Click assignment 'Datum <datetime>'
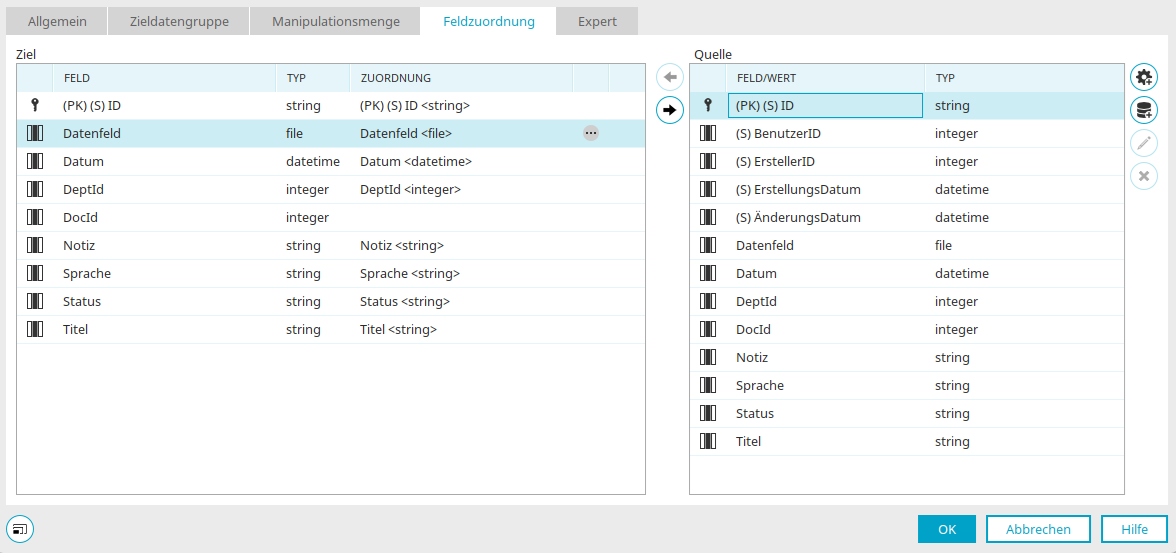 tap(416, 161)
